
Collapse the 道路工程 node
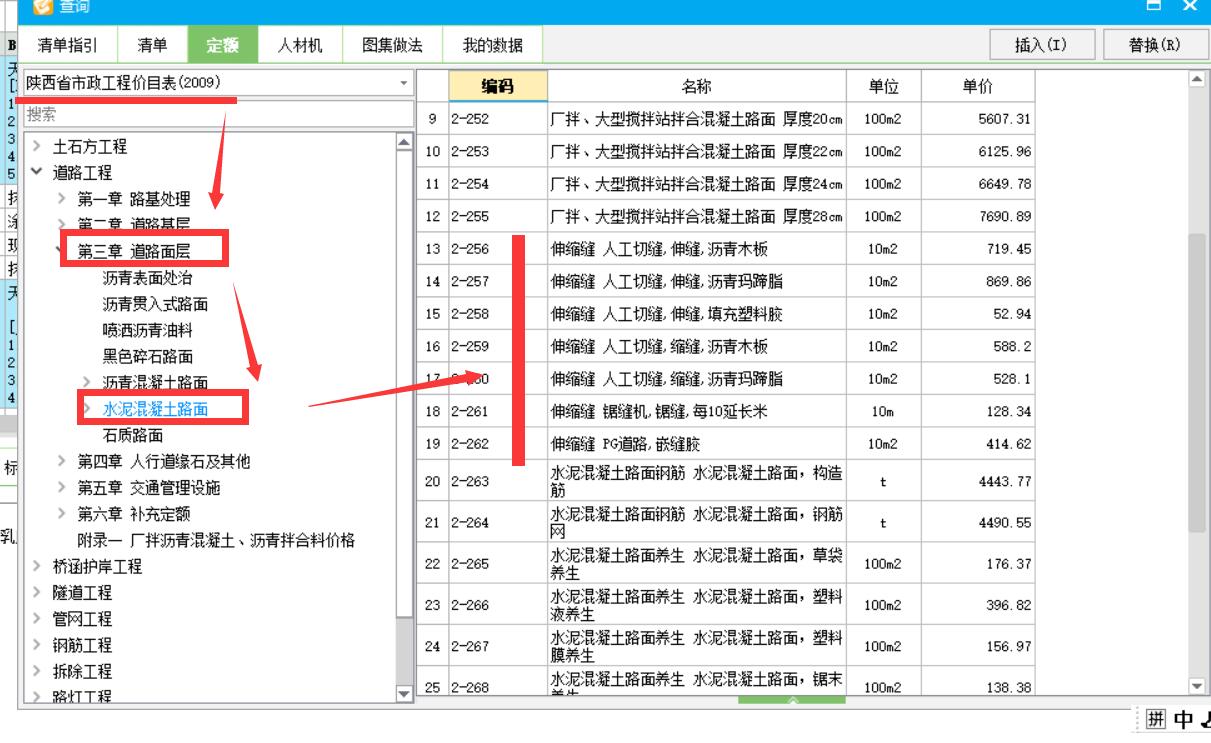point(37,173)
